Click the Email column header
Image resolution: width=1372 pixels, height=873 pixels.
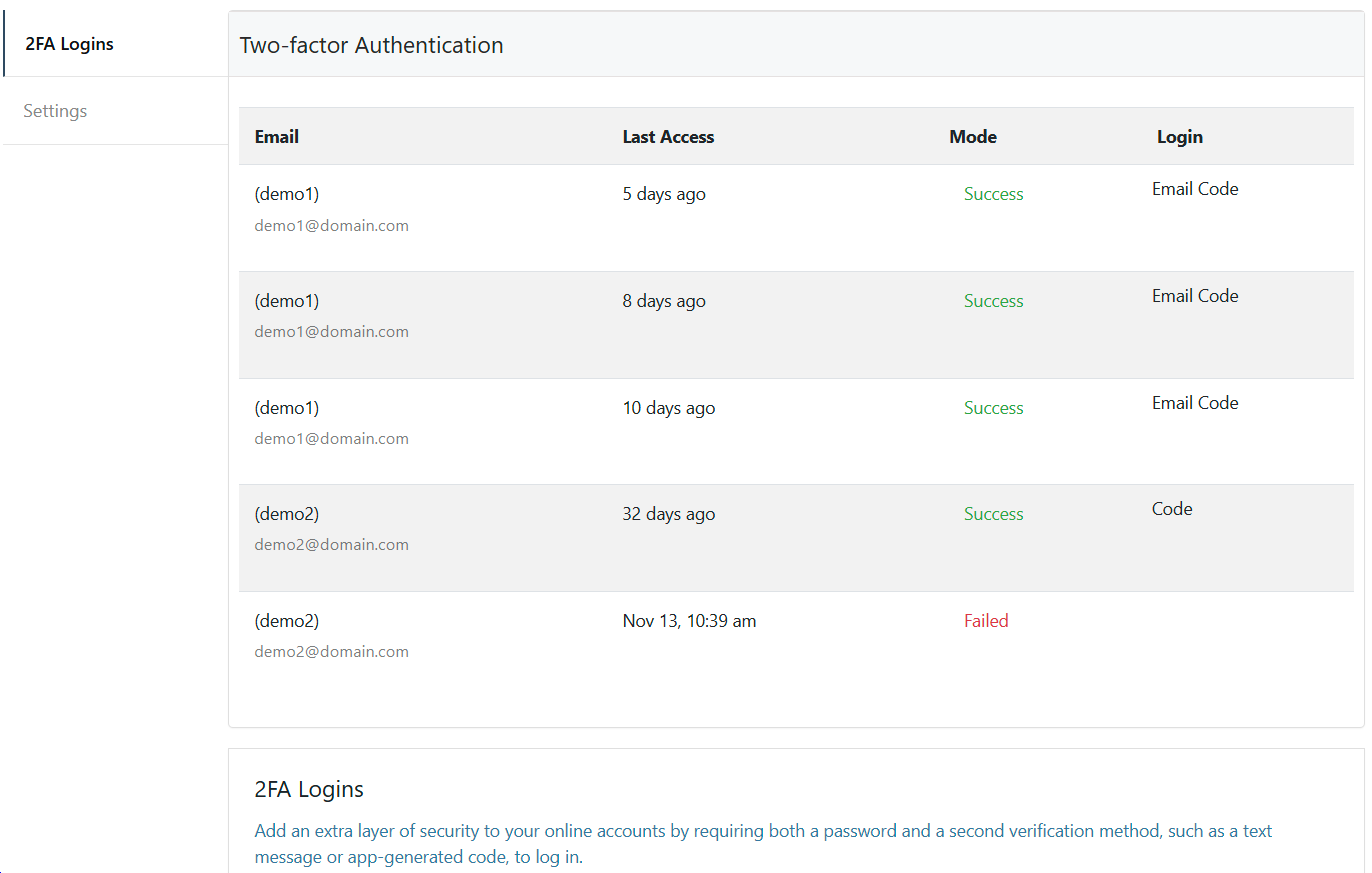tap(277, 137)
